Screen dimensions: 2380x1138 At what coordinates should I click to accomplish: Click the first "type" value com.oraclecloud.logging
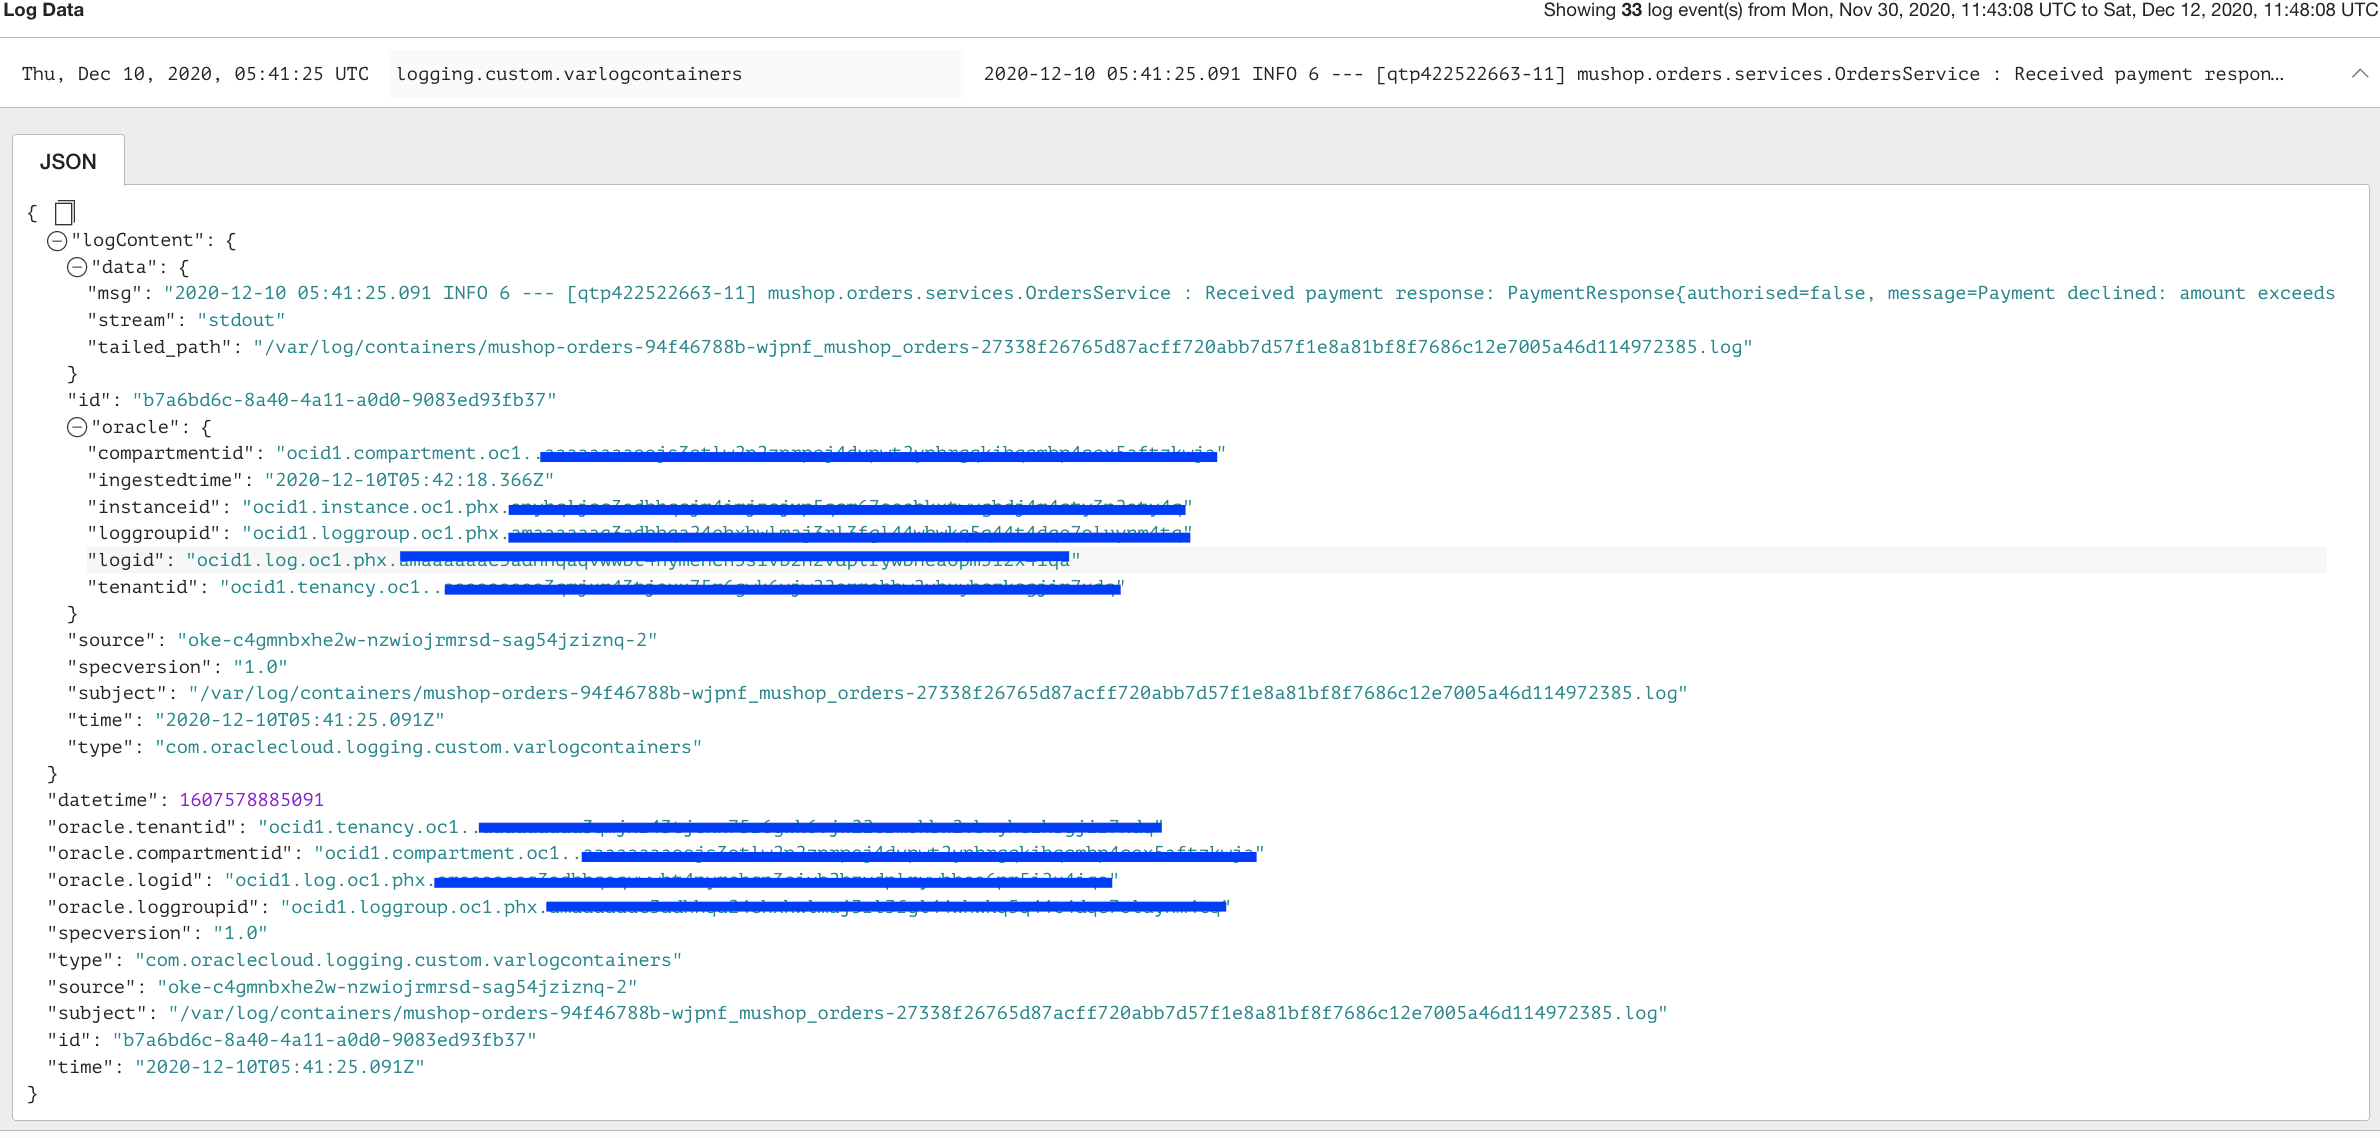click(428, 747)
